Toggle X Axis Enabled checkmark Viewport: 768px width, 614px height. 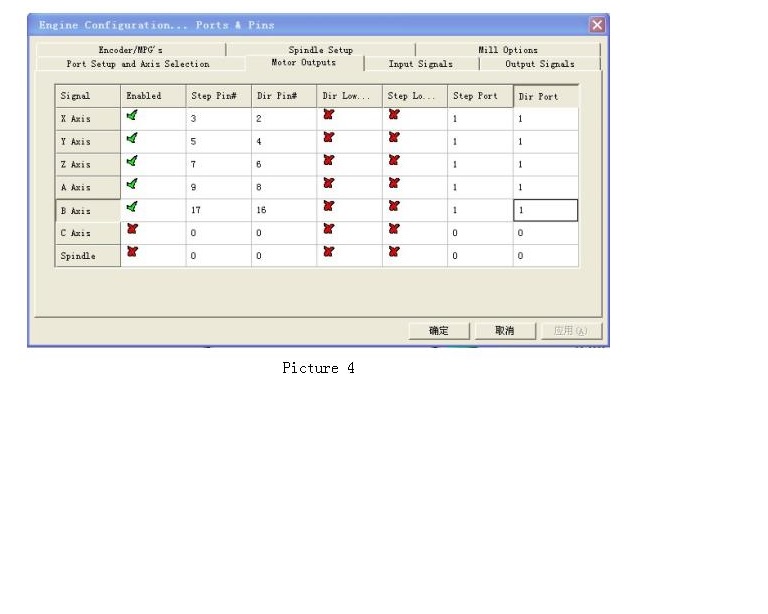click(x=132, y=115)
